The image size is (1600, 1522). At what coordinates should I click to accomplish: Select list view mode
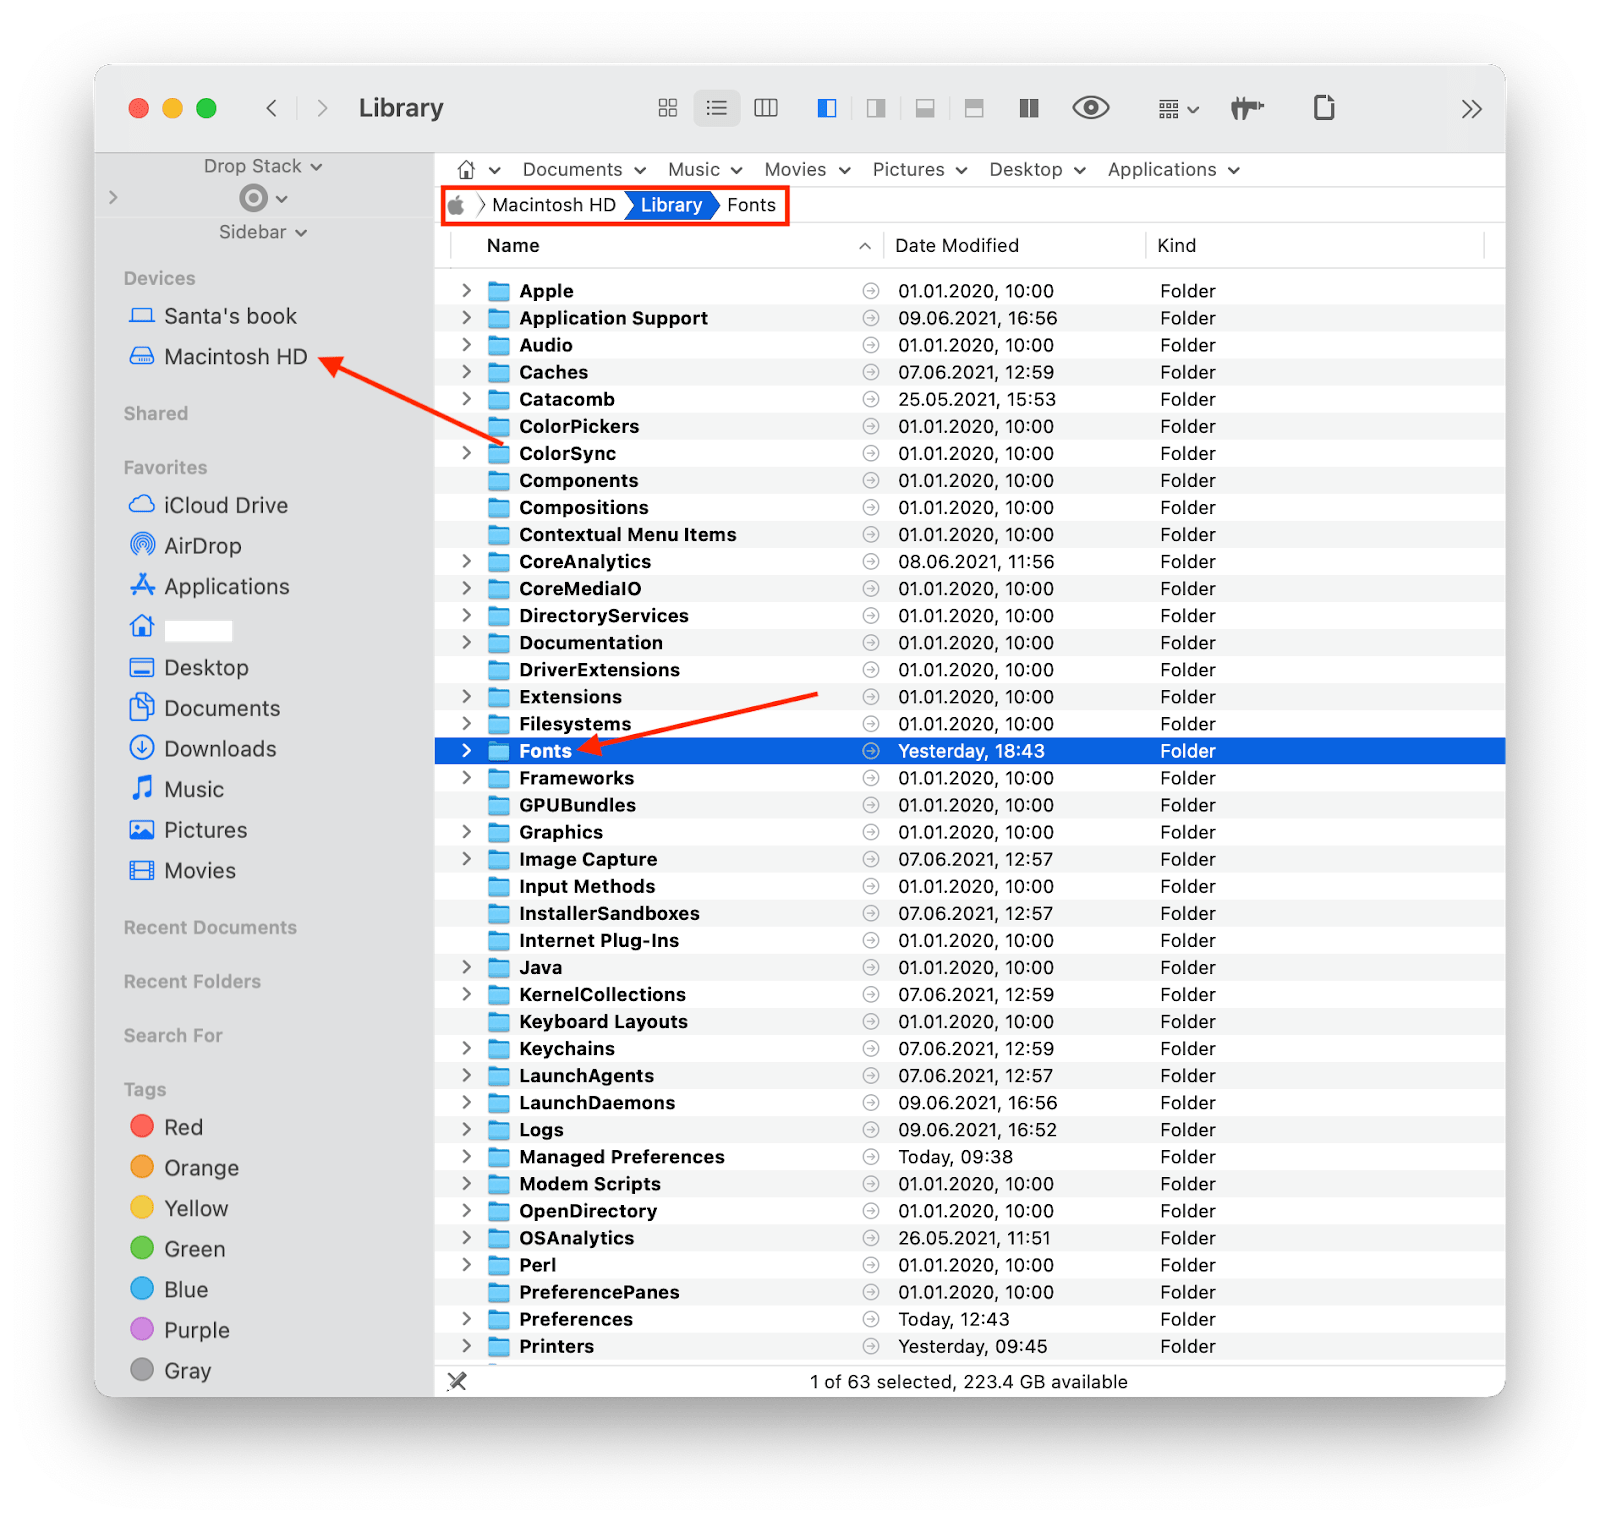tap(717, 108)
